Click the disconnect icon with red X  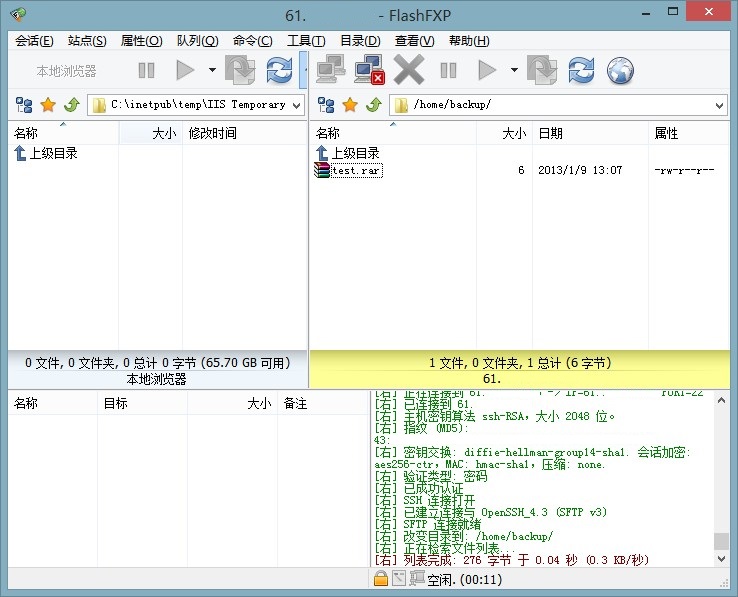click(370, 70)
